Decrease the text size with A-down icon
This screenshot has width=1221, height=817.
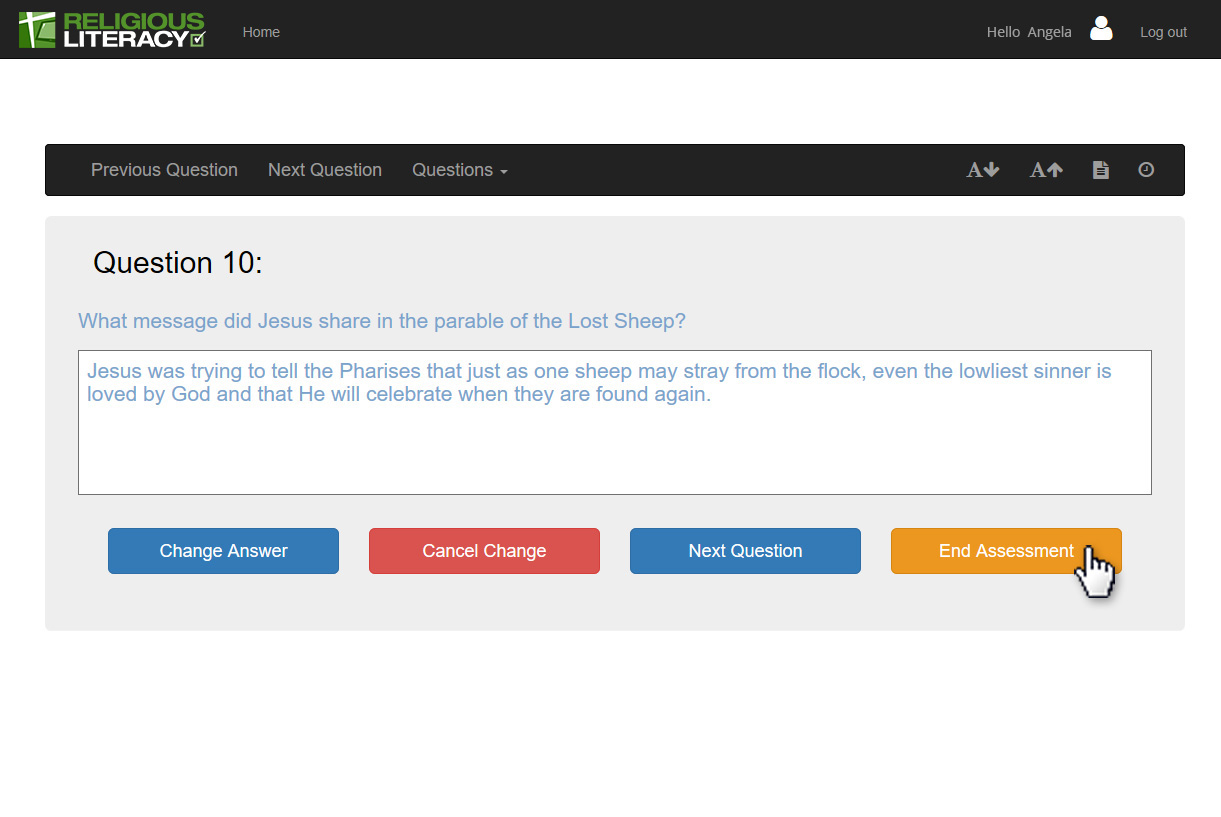click(x=982, y=170)
